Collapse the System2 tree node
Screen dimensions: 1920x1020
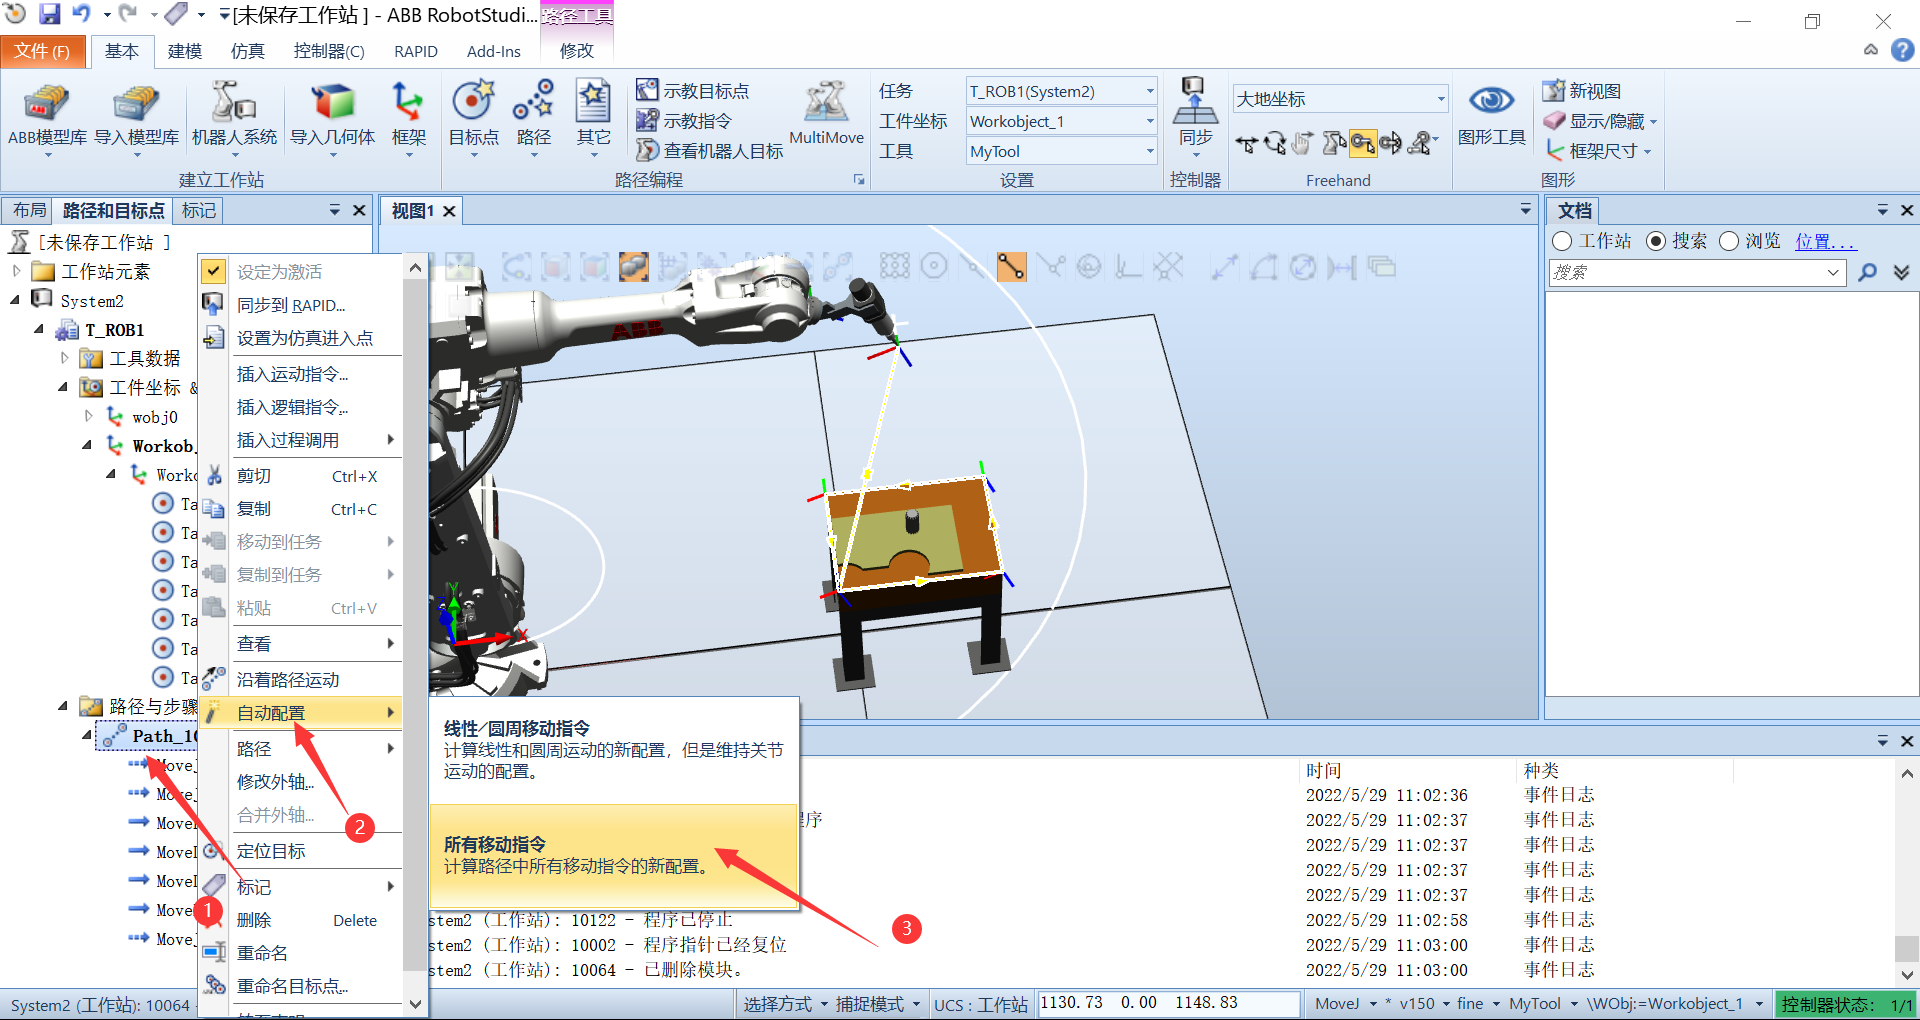[x=15, y=300]
